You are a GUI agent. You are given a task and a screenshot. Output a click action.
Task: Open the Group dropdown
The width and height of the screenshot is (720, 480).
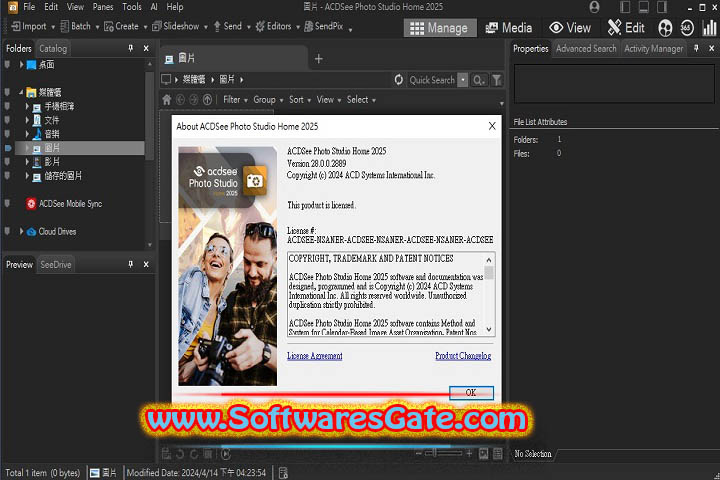pyautogui.click(x=268, y=100)
